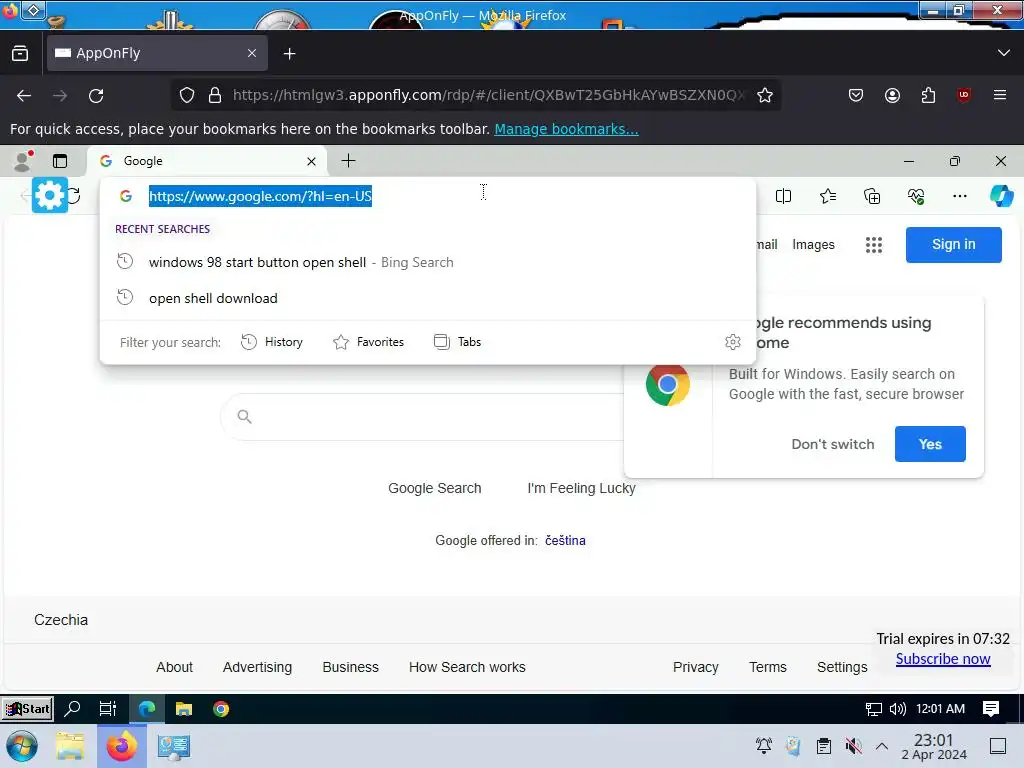Open new tab in Edge
The image size is (1024, 768).
(x=349, y=161)
